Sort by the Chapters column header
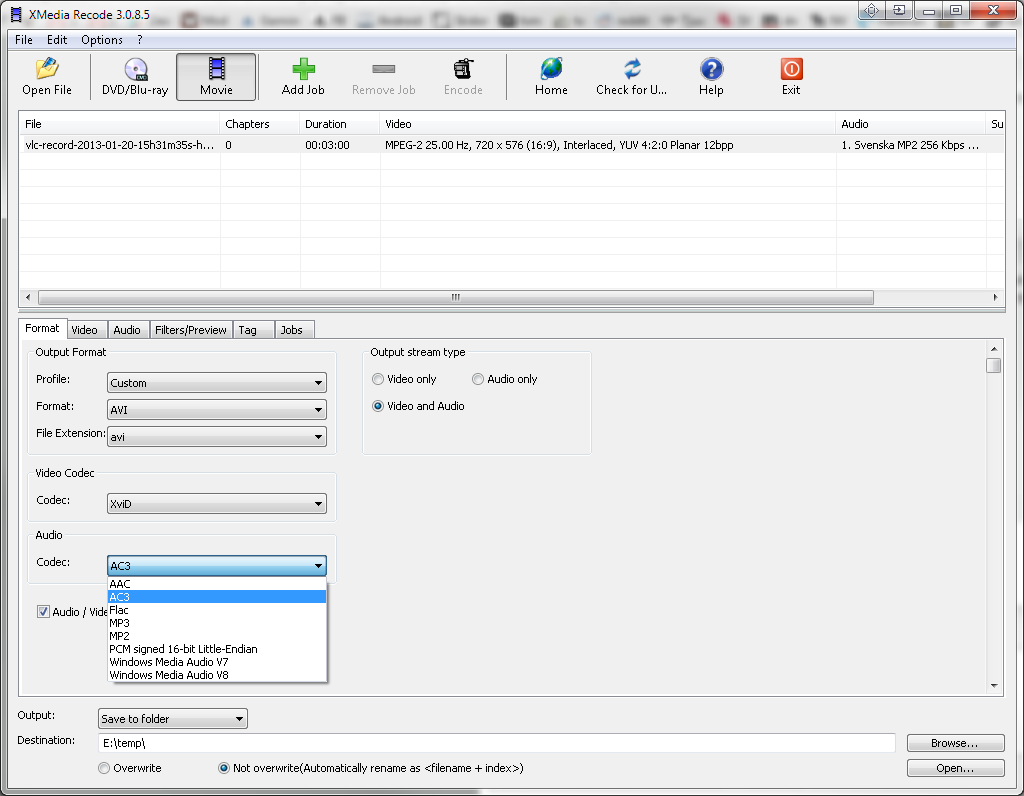Image resolution: width=1024 pixels, height=796 pixels. [260, 124]
